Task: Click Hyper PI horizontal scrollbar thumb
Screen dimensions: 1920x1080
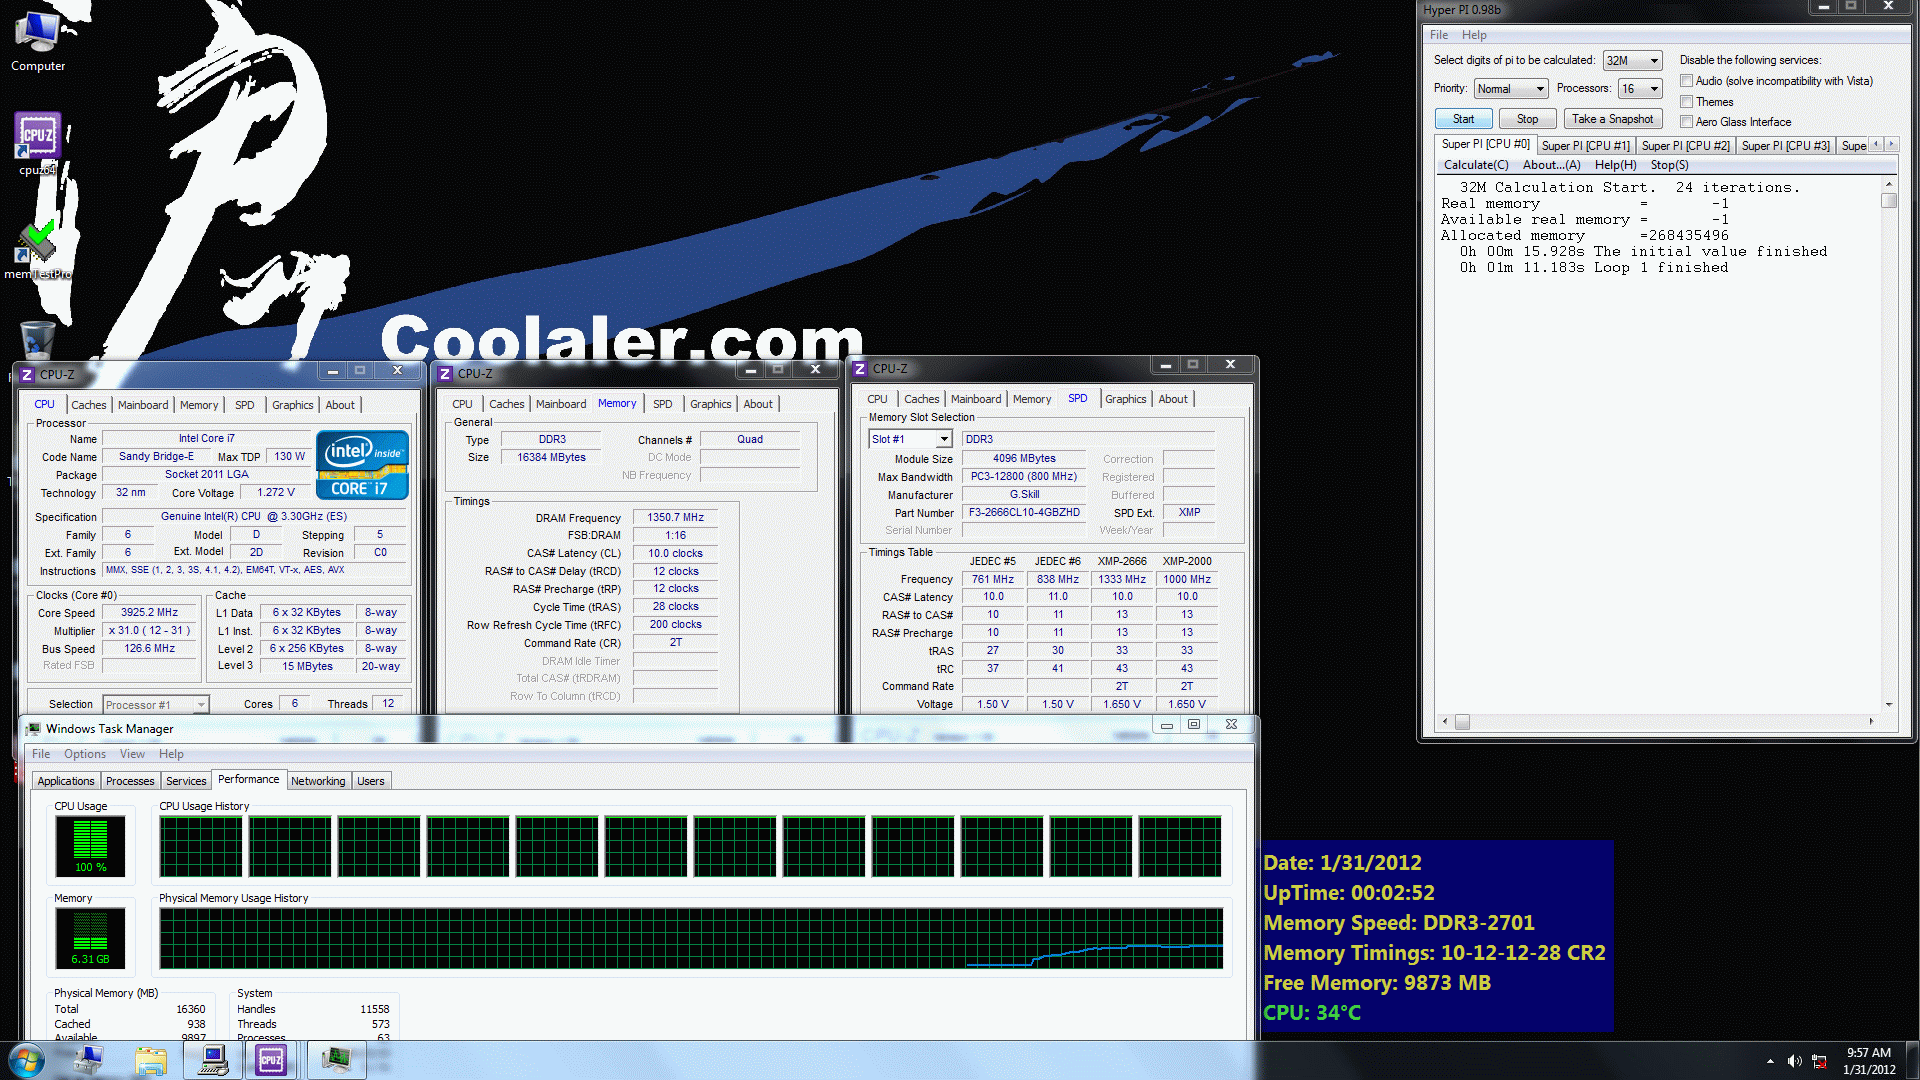Action: click(x=1462, y=722)
